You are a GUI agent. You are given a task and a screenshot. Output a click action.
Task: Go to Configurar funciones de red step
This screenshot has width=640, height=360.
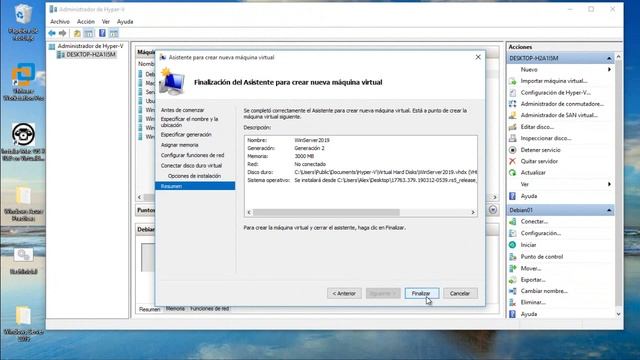(x=192, y=156)
